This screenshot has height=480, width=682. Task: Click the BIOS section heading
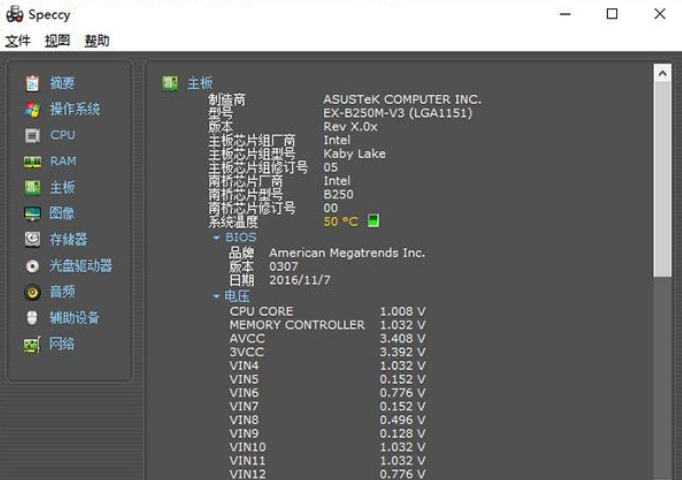point(241,237)
